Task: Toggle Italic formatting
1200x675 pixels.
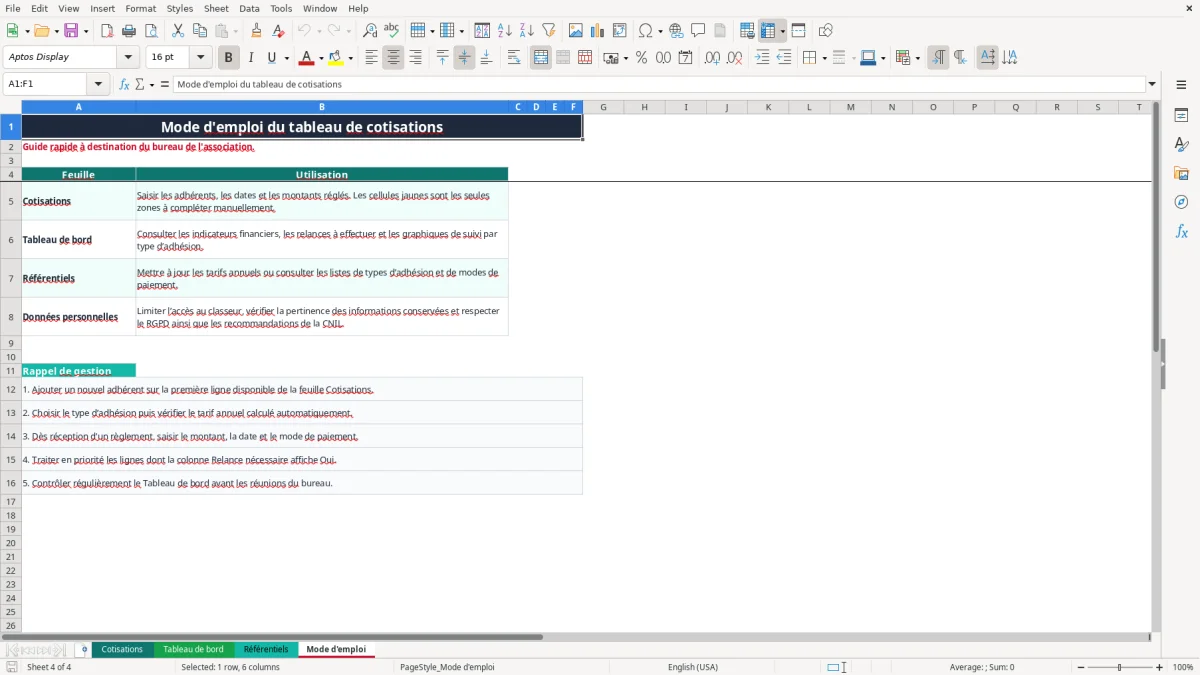Action: click(x=251, y=58)
